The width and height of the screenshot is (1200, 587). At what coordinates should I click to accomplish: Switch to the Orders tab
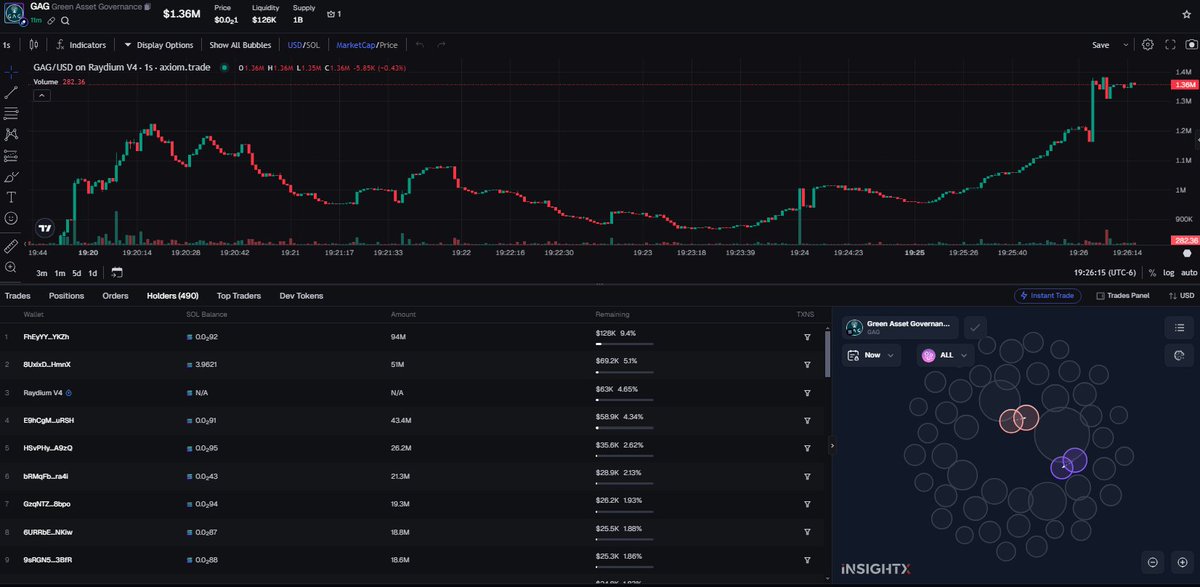click(115, 296)
